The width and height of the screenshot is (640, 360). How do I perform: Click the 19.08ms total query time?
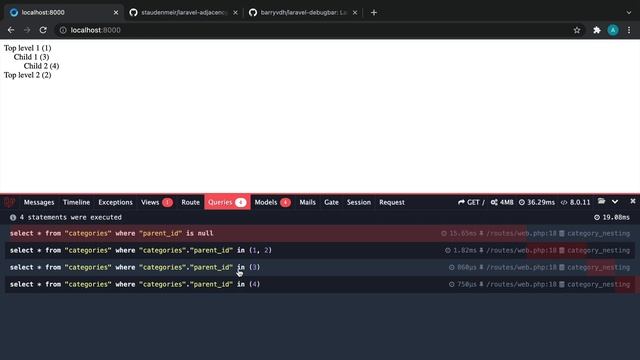coord(611,218)
